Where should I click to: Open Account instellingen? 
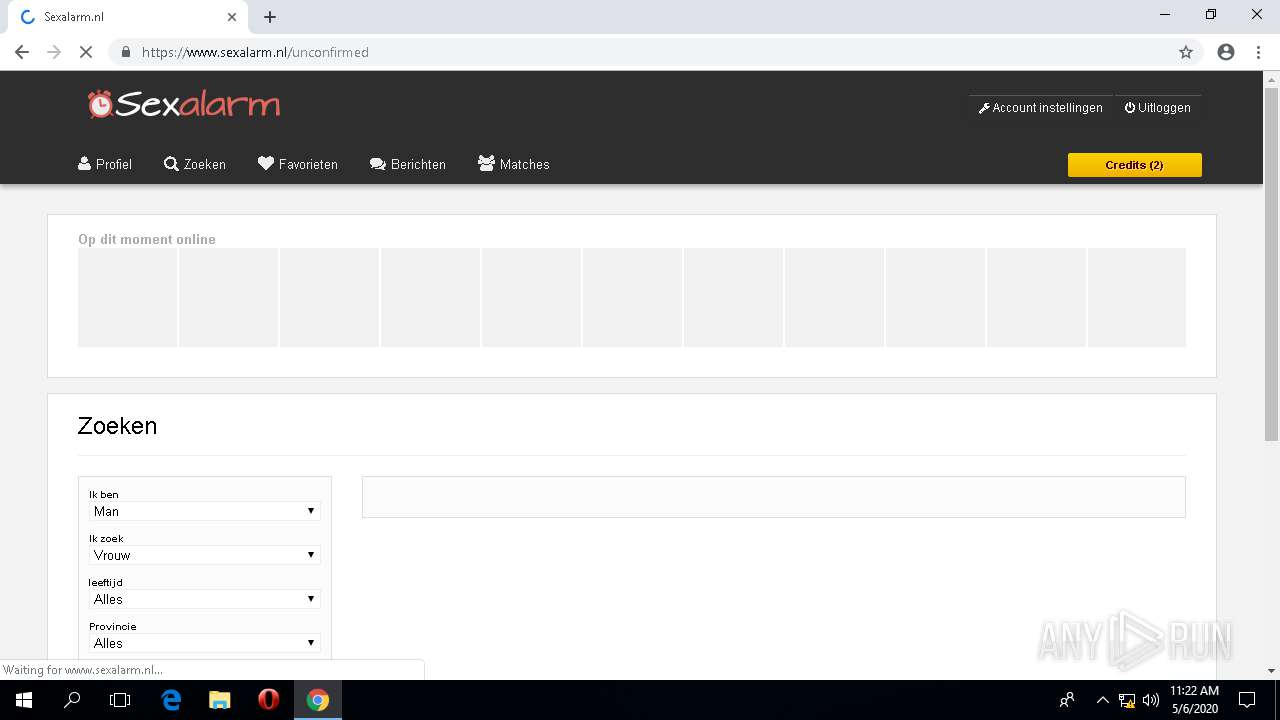(1041, 108)
